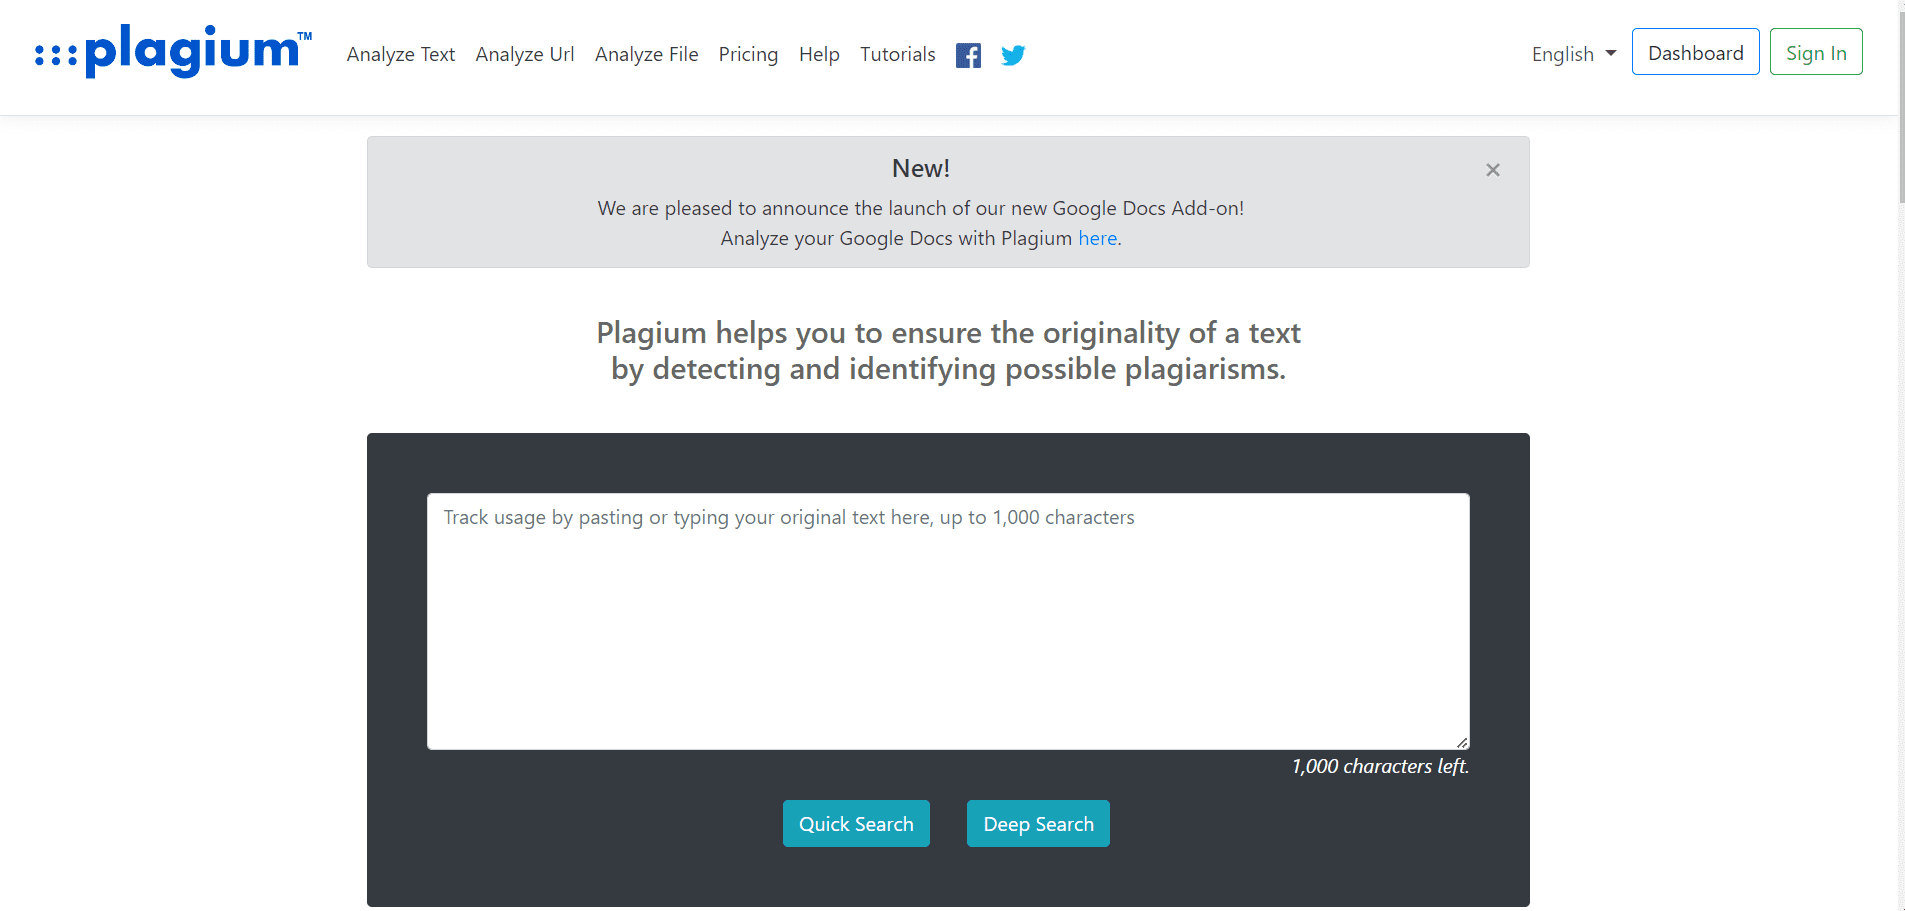The height and width of the screenshot is (911, 1905).
Task: Click the textarea resize handle
Action: (1463, 740)
